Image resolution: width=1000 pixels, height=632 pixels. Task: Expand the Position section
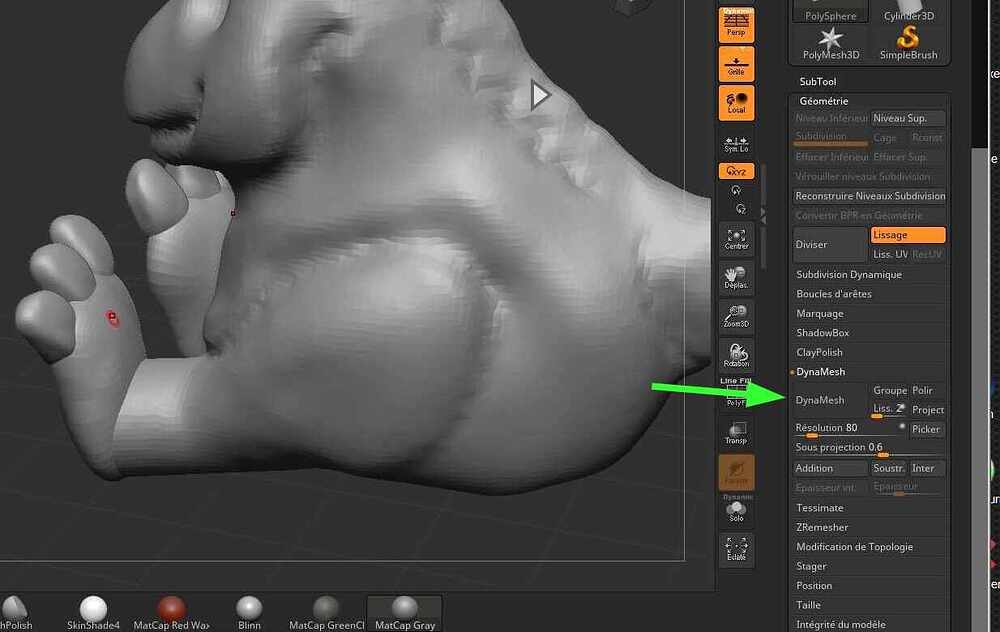click(814, 585)
